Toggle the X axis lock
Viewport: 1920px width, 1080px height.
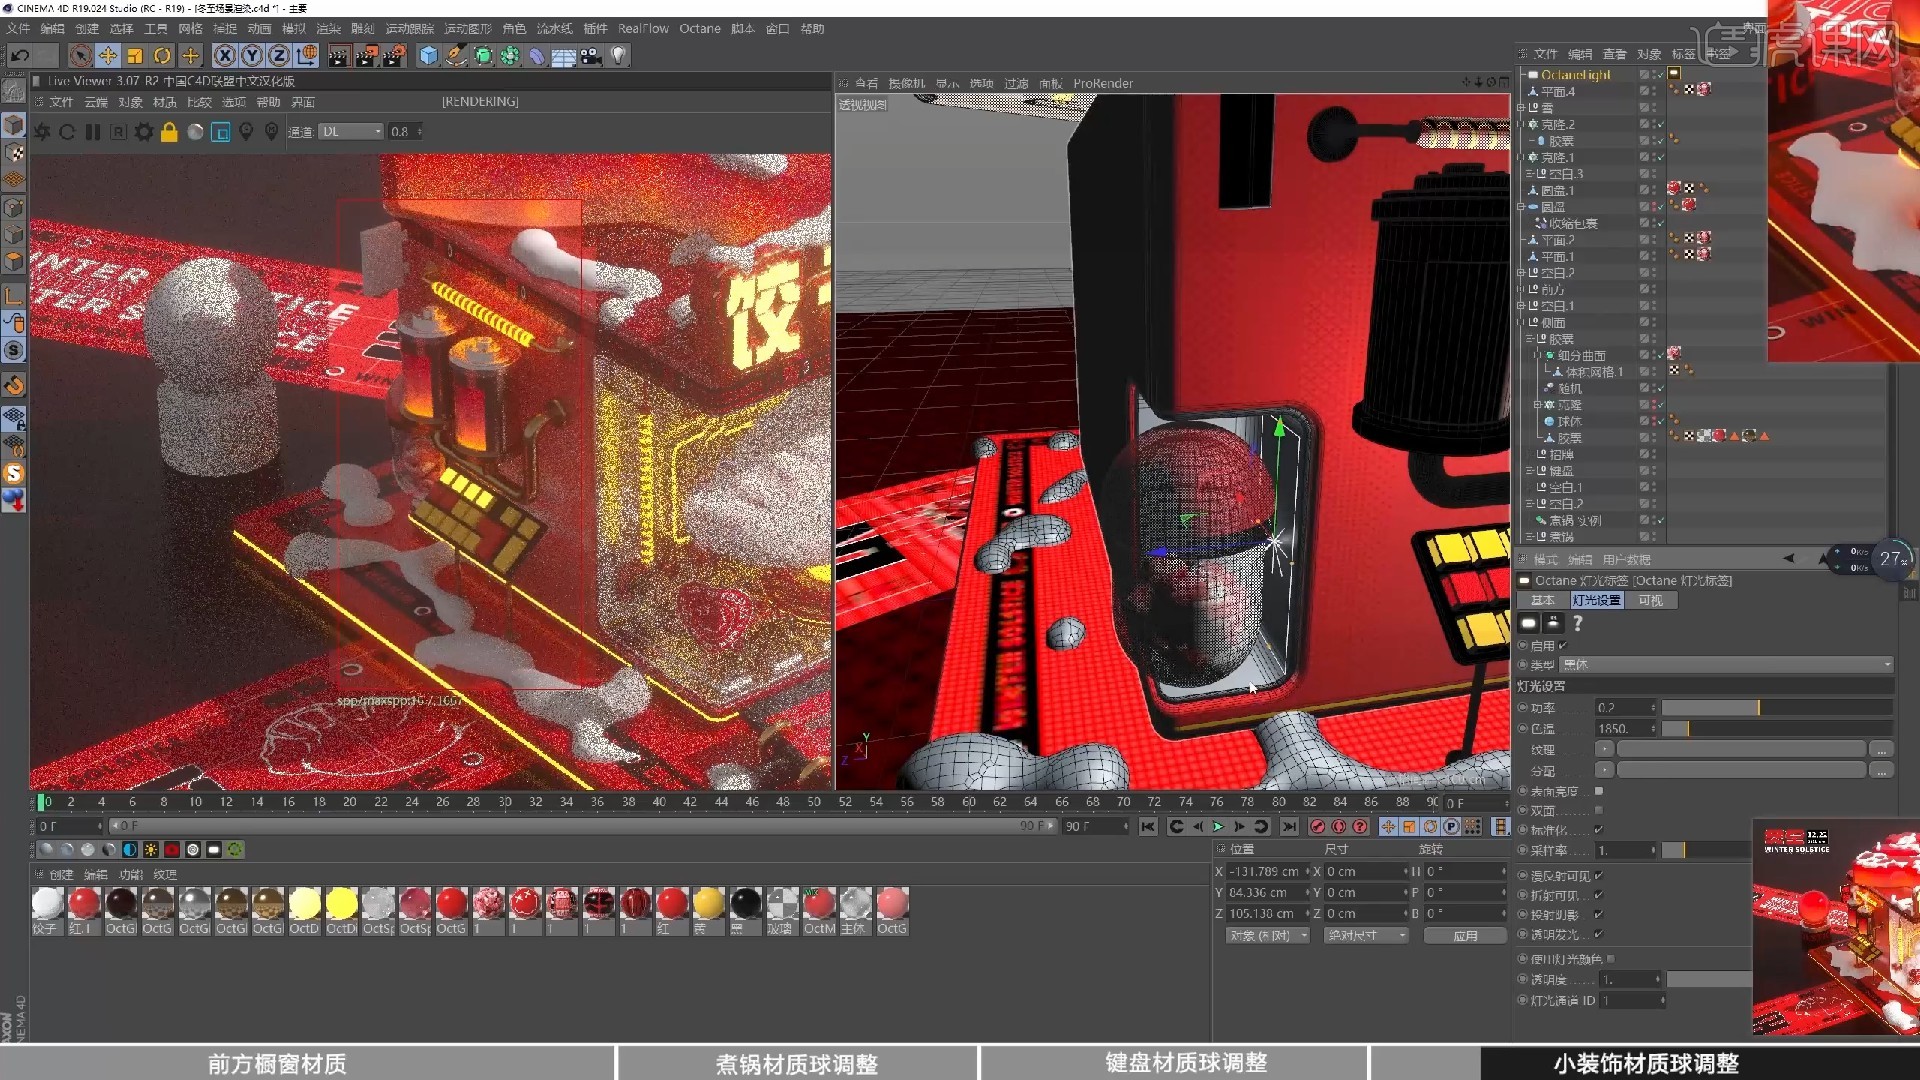click(x=225, y=56)
